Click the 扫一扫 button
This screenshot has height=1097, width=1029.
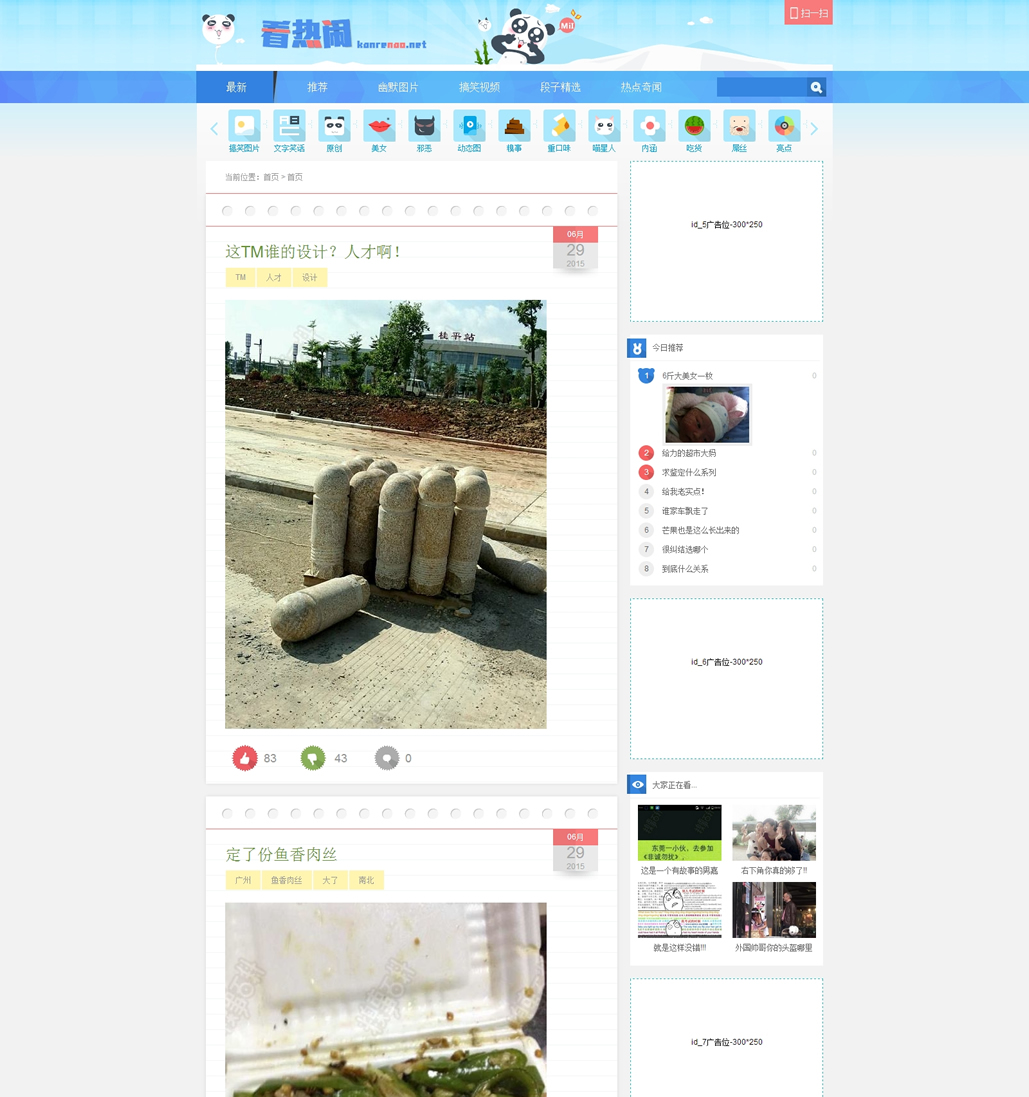tap(809, 13)
